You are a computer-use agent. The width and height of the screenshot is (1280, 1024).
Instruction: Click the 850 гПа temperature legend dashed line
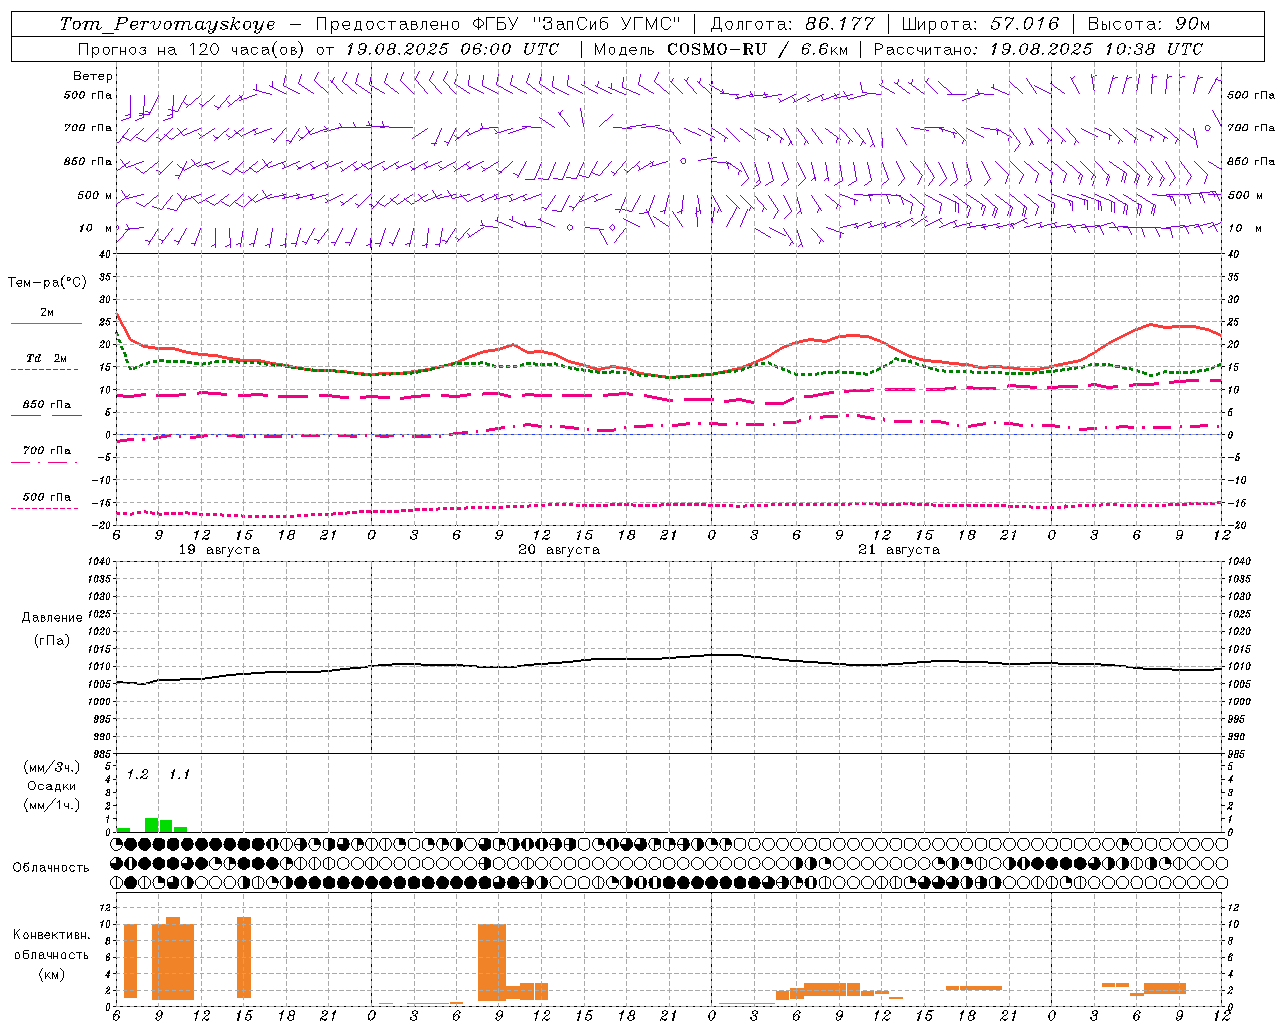point(46,416)
